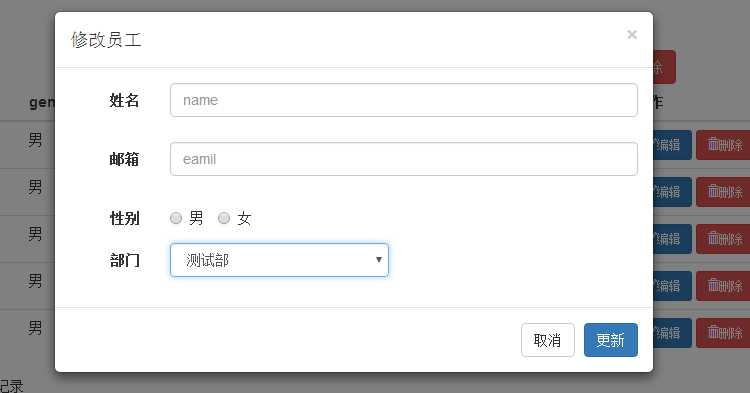Click the 部门 label
Image resolution: width=750 pixels, height=393 pixels.
(124, 261)
